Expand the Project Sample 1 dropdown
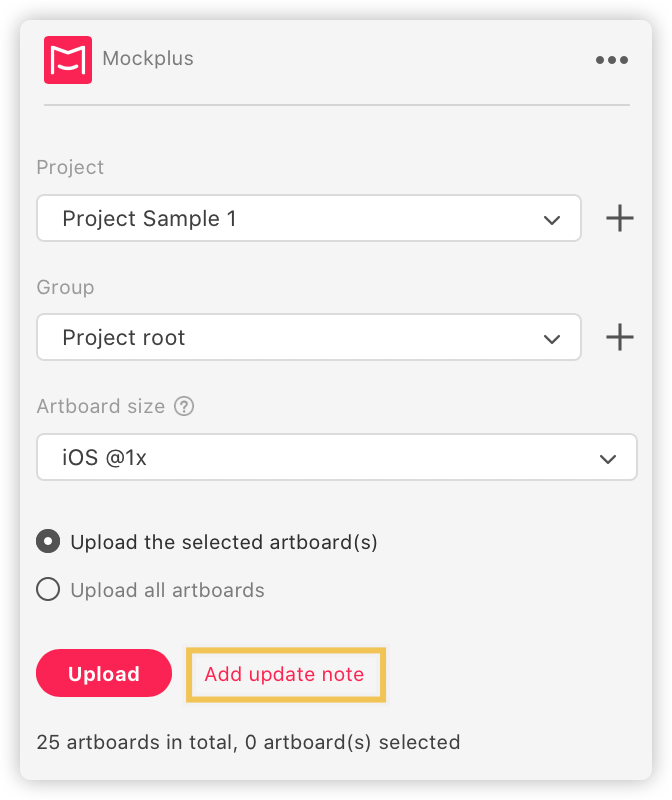The height and width of the screenshot is (800, 672). 309,218
